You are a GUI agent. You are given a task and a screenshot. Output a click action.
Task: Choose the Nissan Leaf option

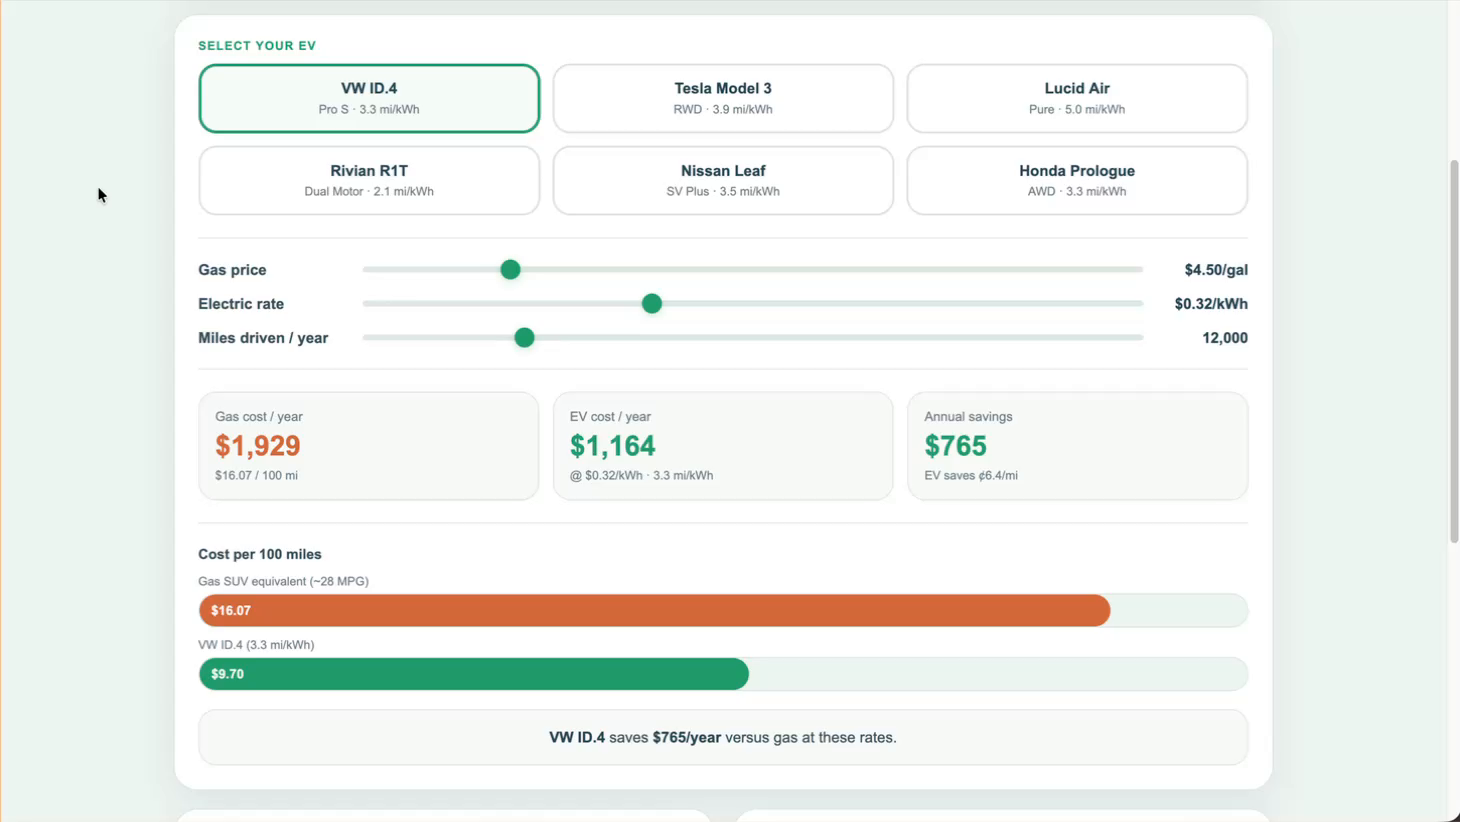(x=723, y=180)
